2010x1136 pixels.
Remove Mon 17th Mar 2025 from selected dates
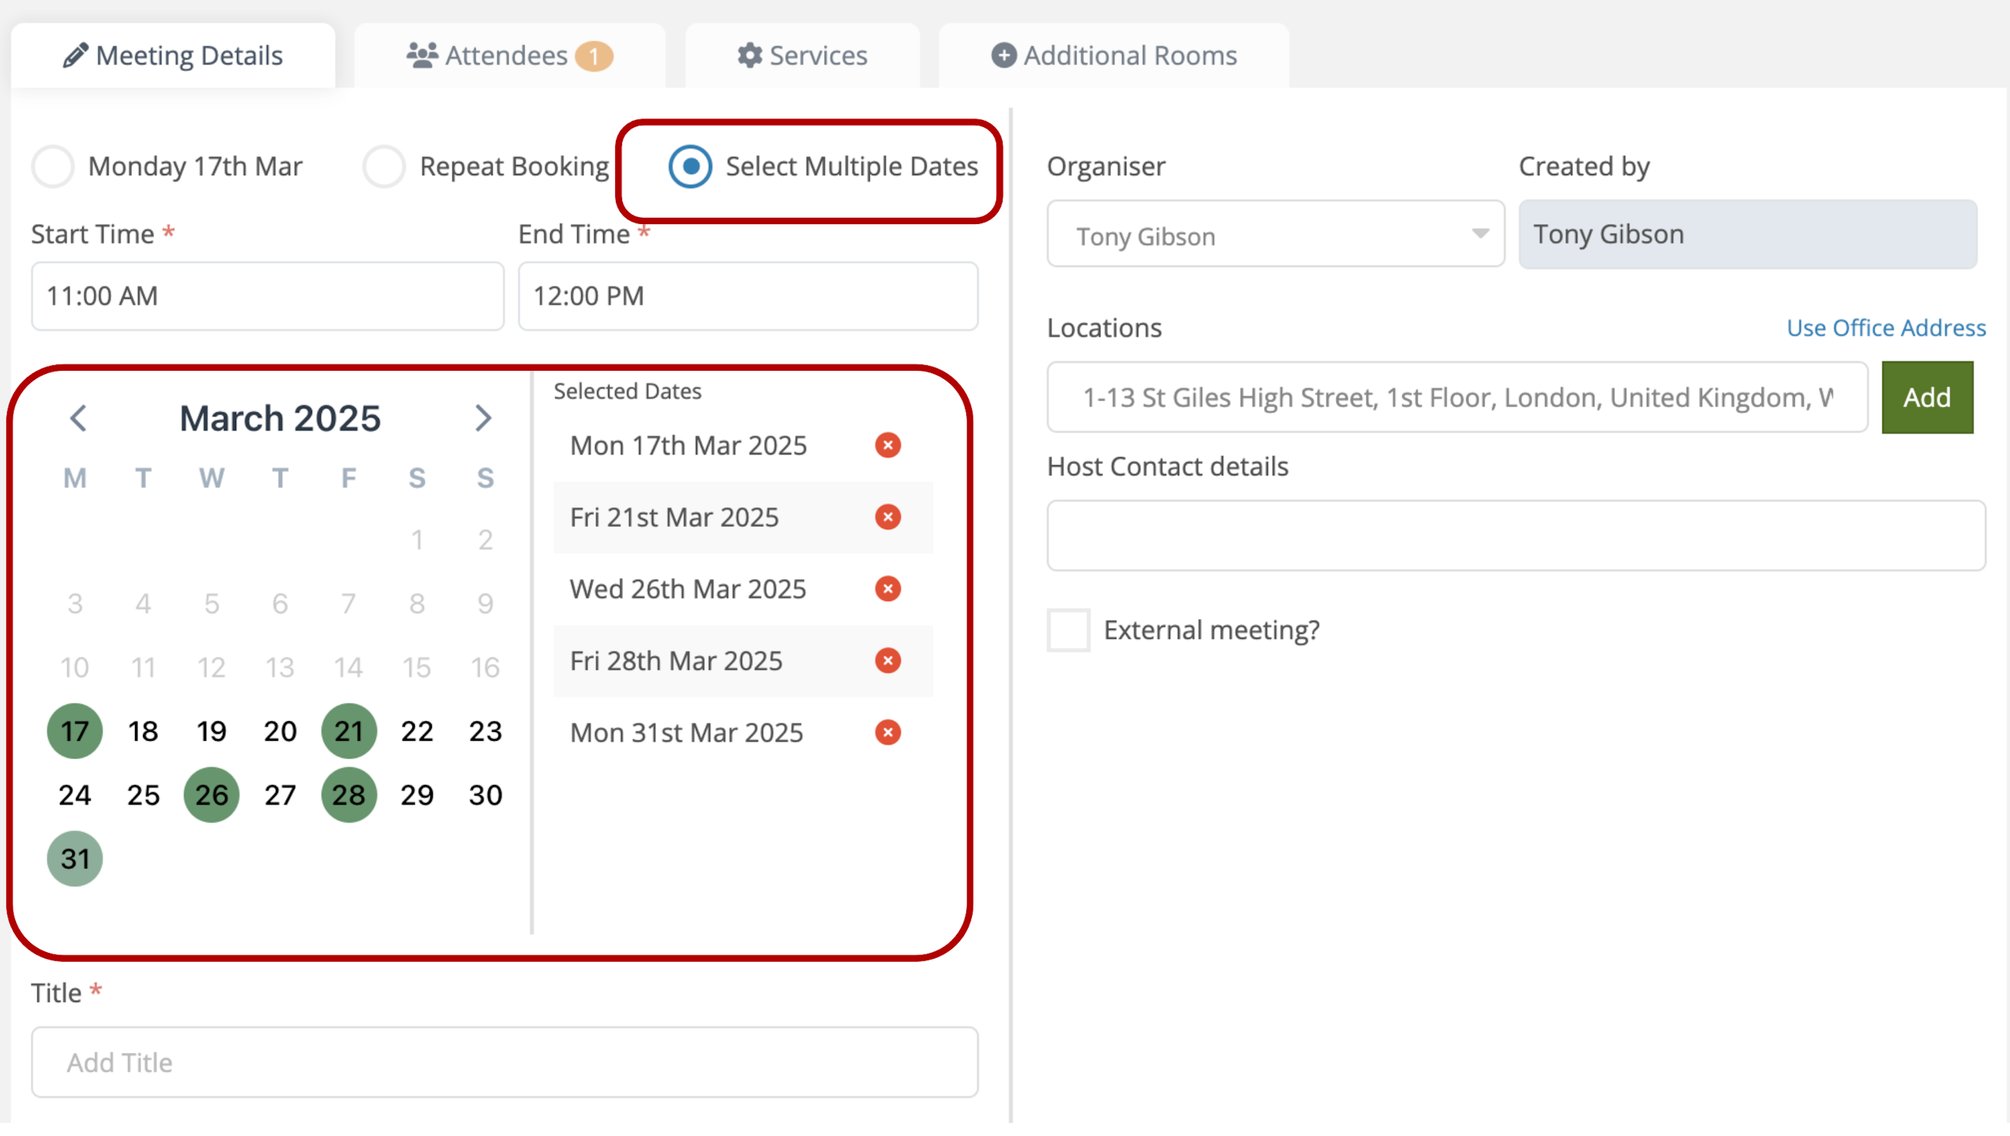[887, 445]
